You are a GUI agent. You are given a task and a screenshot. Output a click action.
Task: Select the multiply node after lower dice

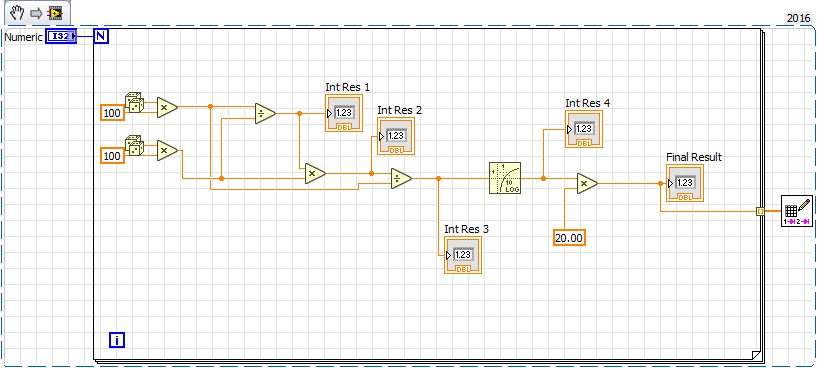(x=167, y=151)
